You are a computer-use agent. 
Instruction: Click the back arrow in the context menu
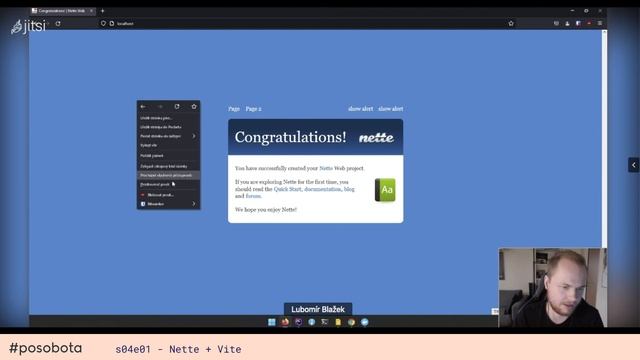tap(143, 107)
